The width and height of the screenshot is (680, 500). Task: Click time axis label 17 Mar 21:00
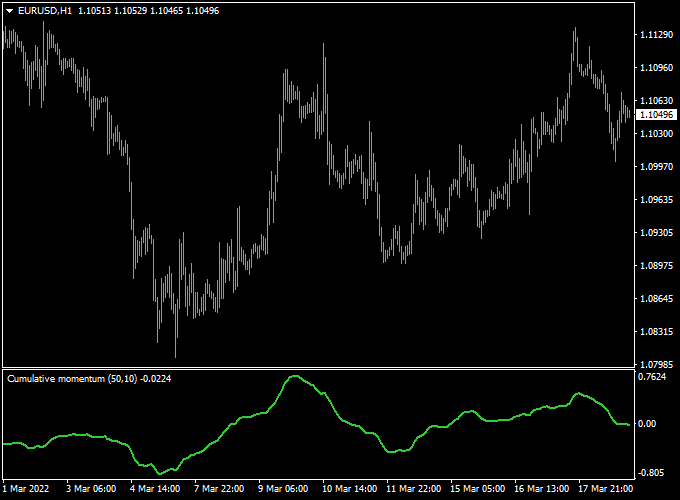(x=606, y=489)
